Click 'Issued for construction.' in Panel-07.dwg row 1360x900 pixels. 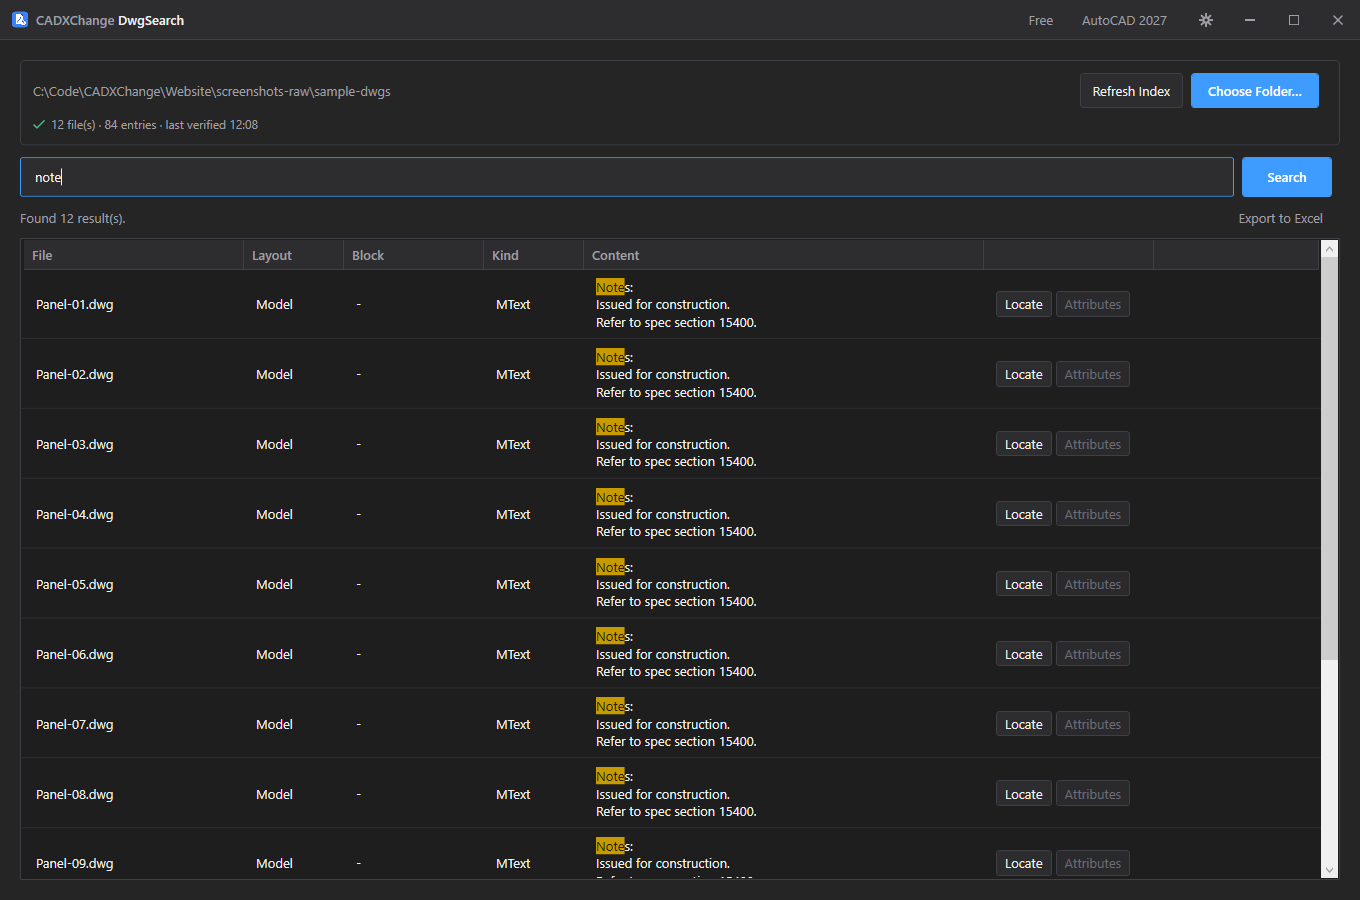[663, 725]
